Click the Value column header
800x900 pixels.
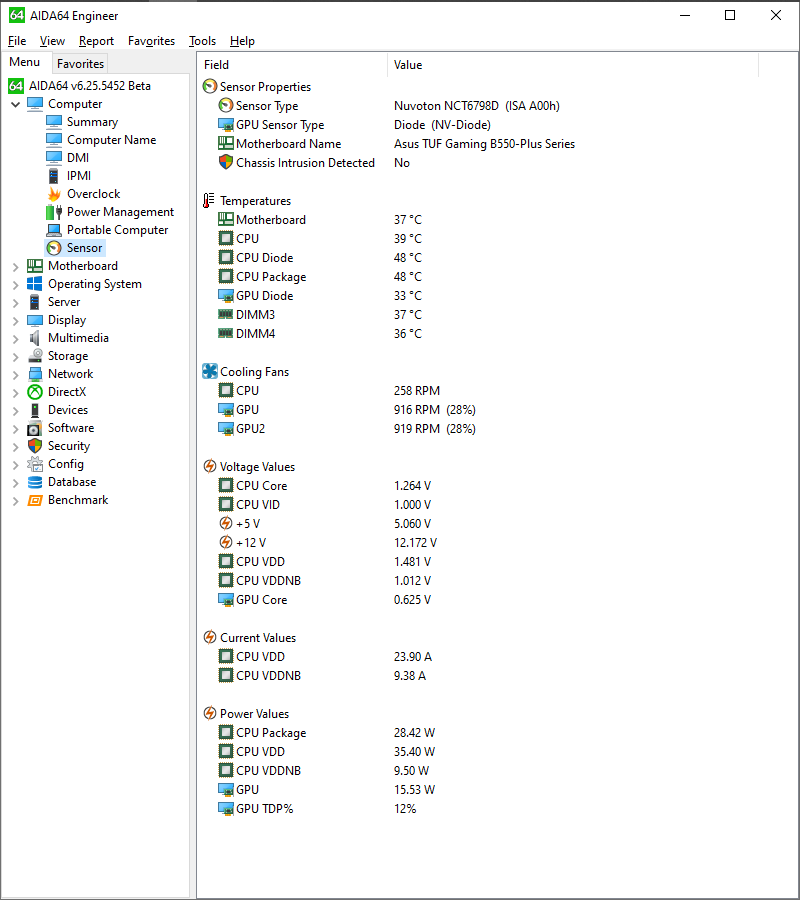573,65
